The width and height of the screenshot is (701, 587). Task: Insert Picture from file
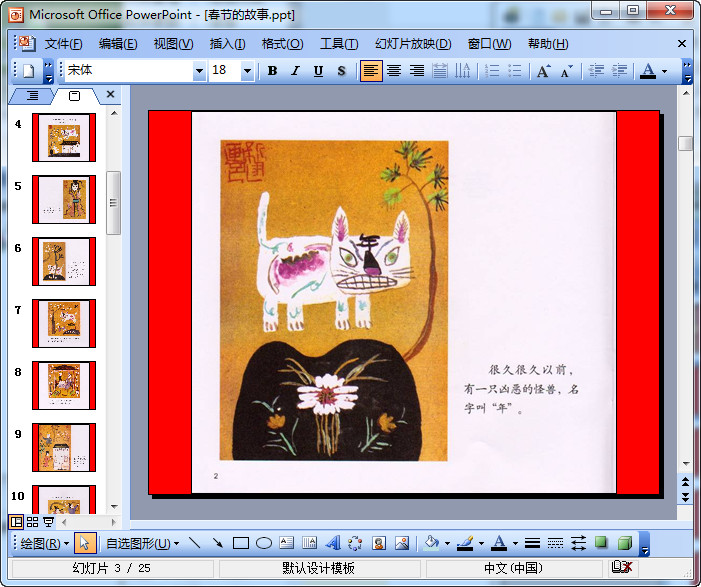402,544
